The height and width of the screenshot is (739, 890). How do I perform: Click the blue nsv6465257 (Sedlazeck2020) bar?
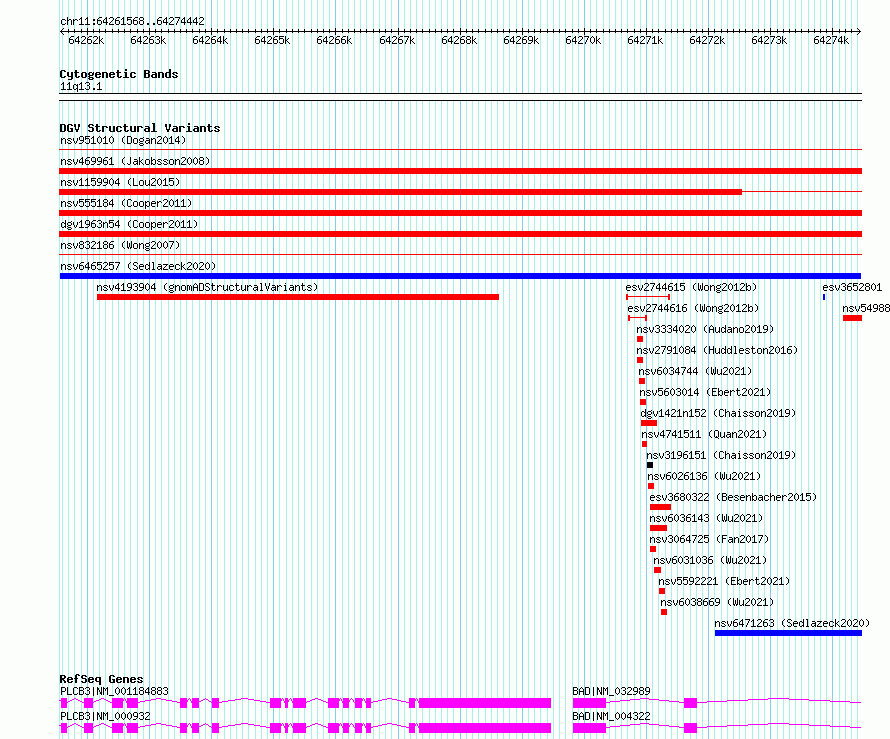click(x=460, y=276)
